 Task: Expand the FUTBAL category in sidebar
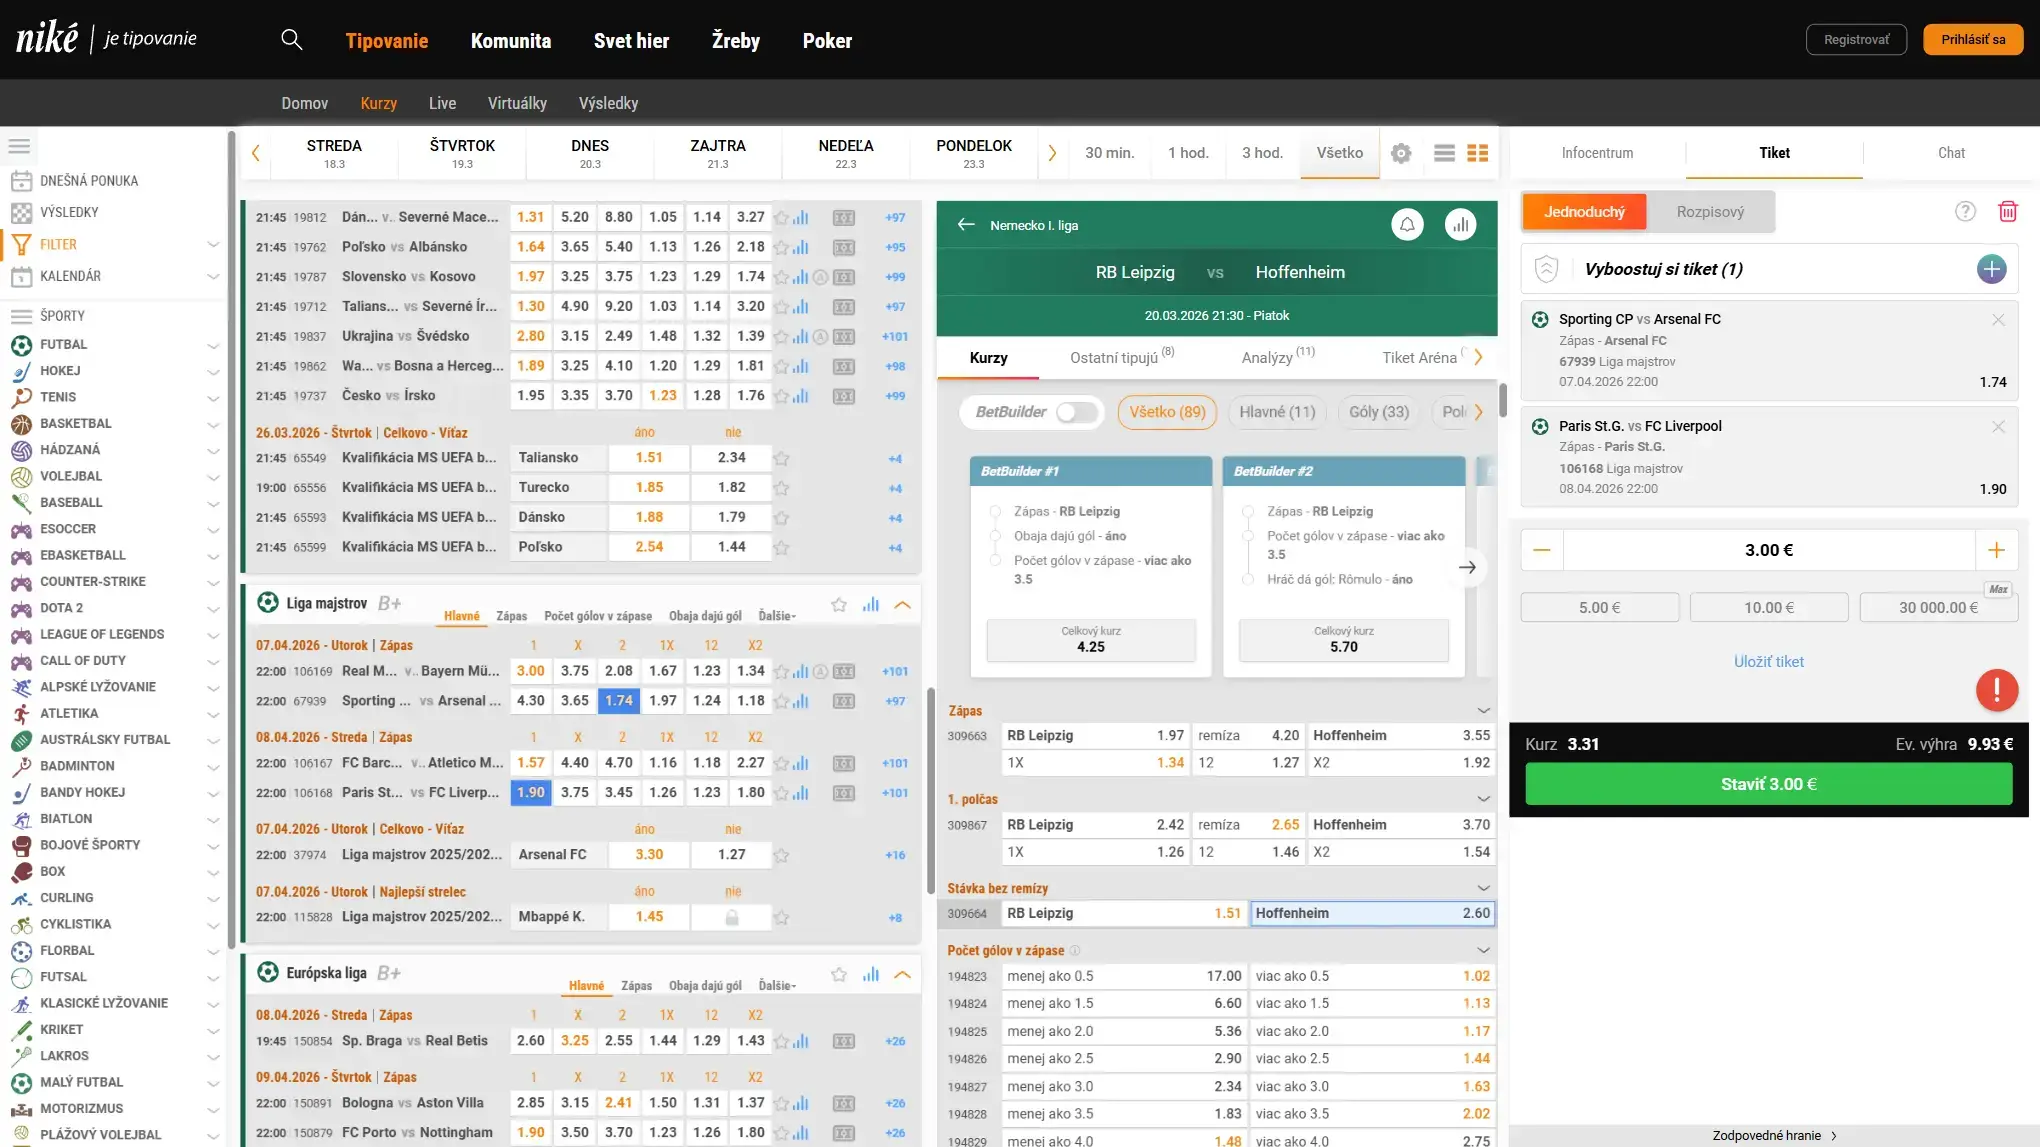pos(213,344)
